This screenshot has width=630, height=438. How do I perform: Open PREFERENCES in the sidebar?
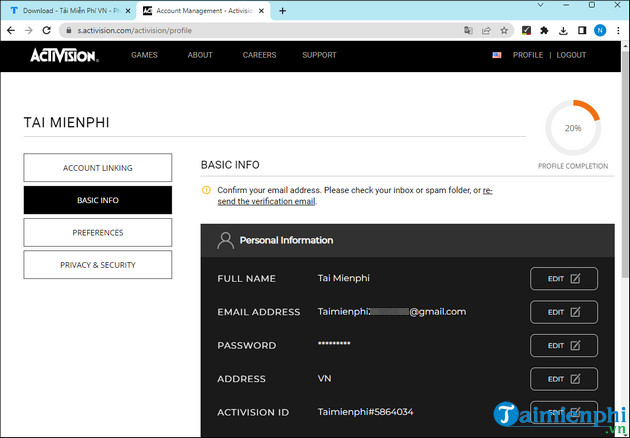point(98,233)
